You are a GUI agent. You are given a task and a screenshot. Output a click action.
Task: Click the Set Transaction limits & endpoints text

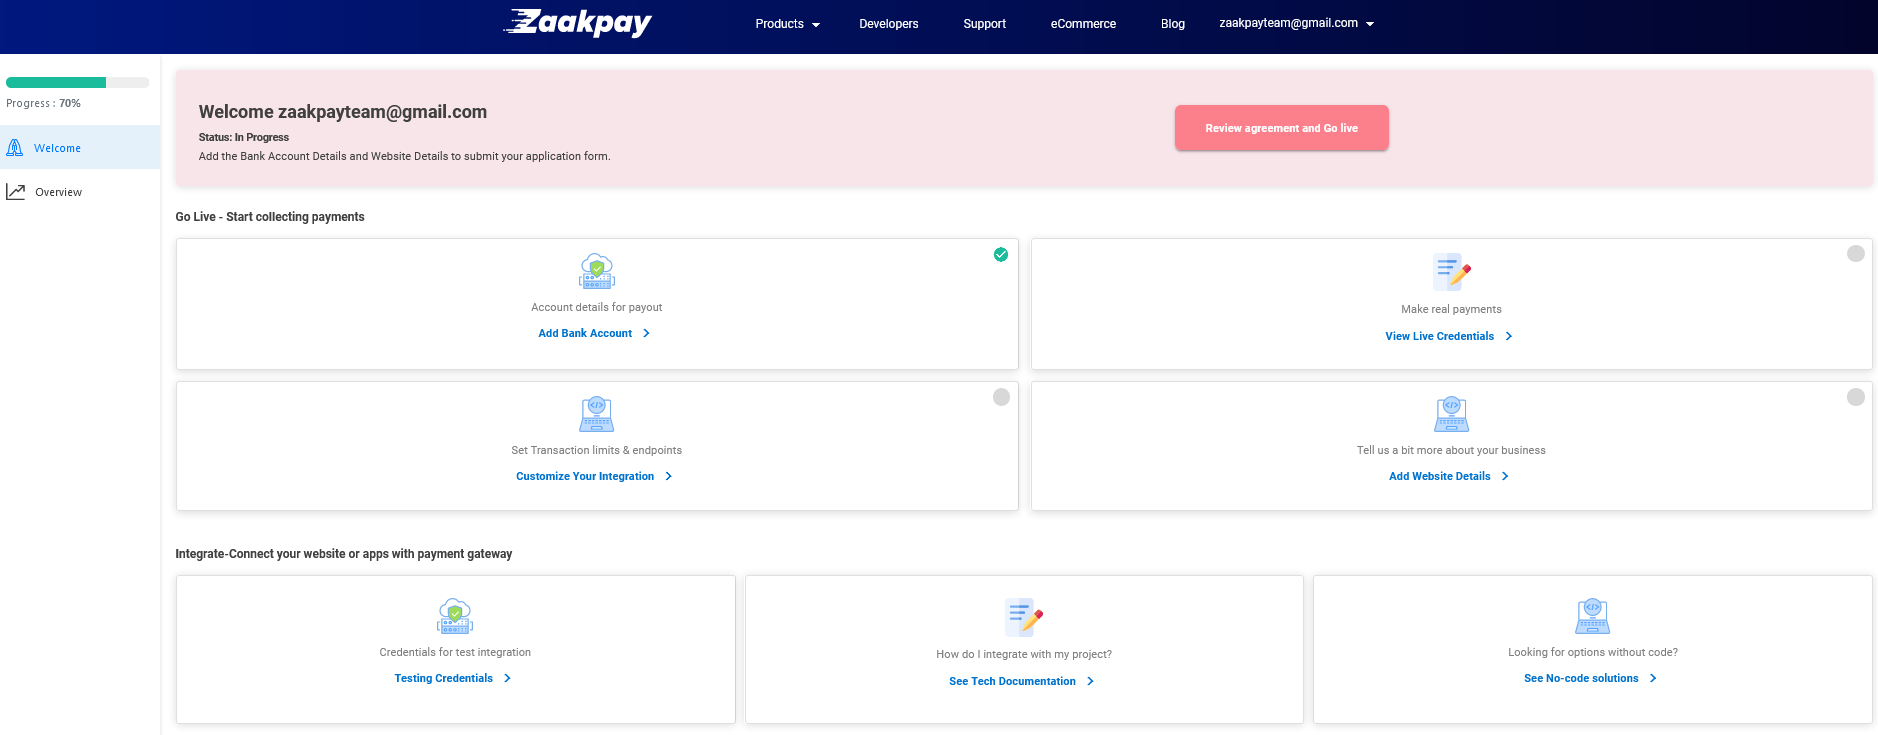pyautogui.click(x=596, y=450)
